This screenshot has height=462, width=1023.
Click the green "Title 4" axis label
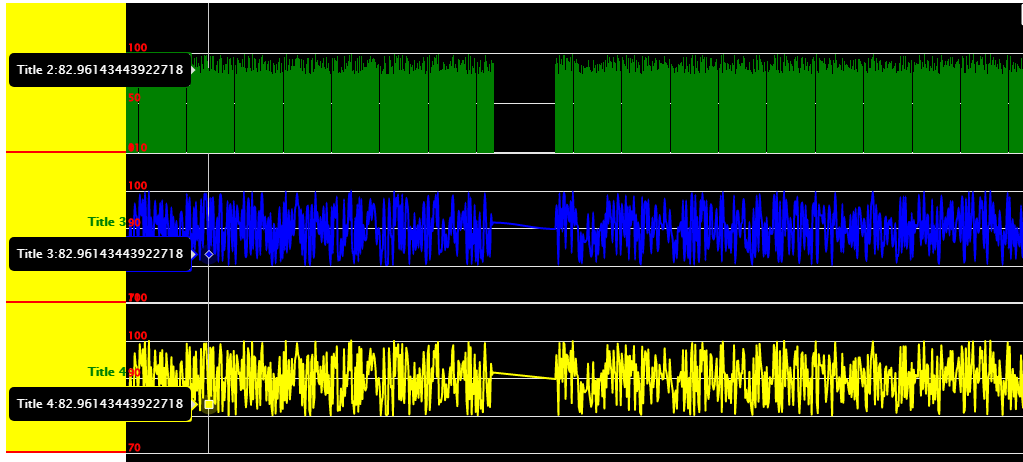coord(106,372)
